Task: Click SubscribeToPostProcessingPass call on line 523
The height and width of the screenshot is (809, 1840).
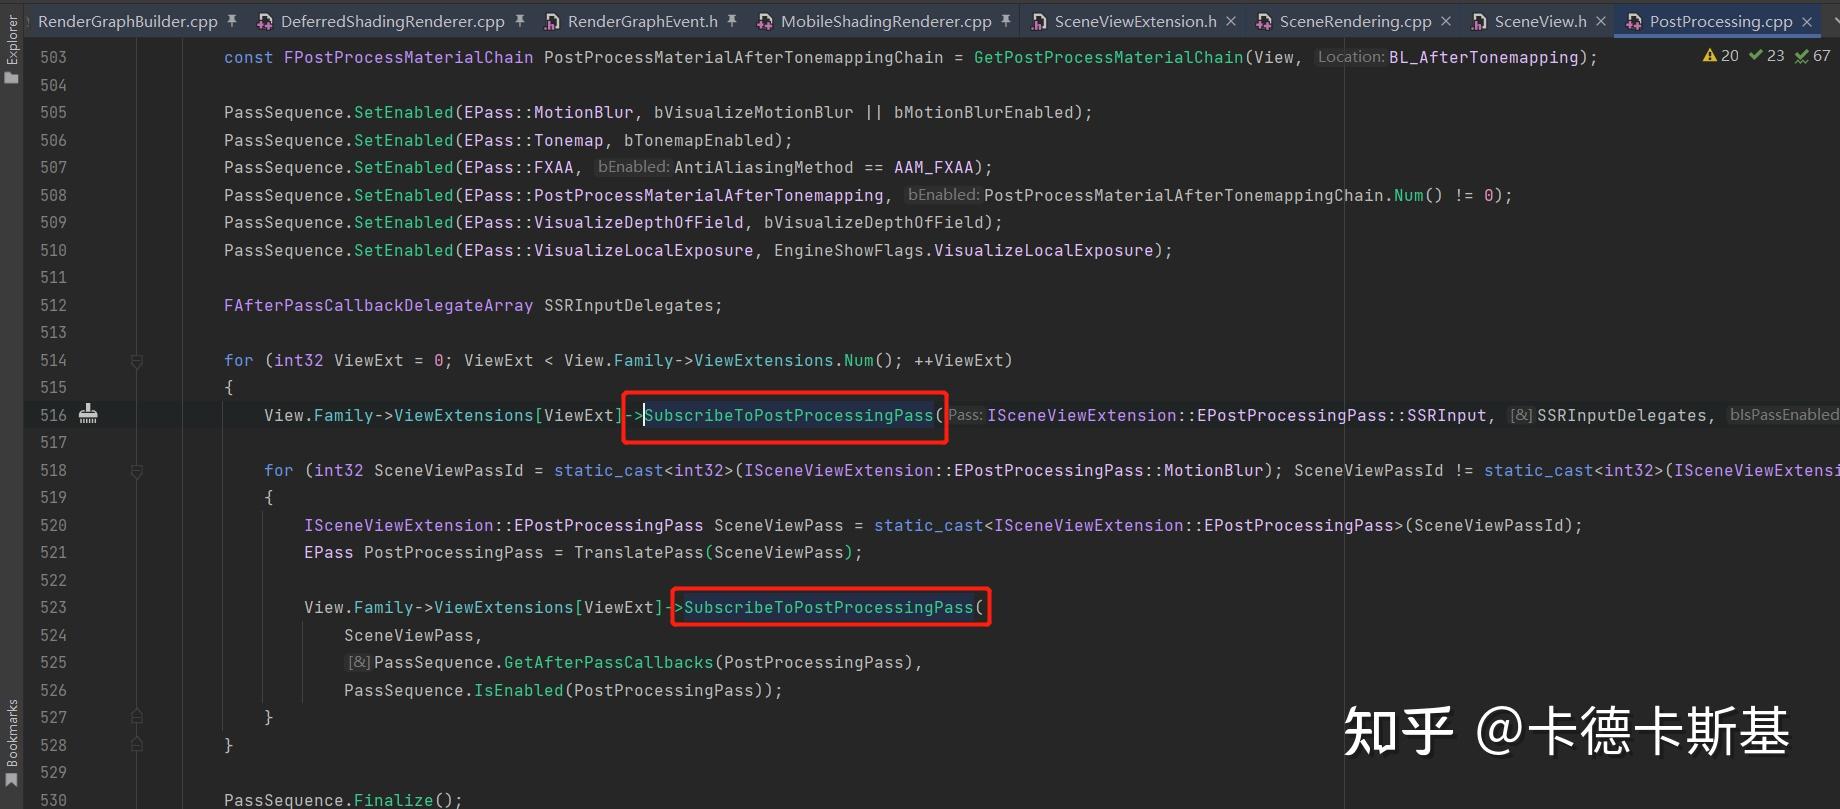Action: coord(828,607)
